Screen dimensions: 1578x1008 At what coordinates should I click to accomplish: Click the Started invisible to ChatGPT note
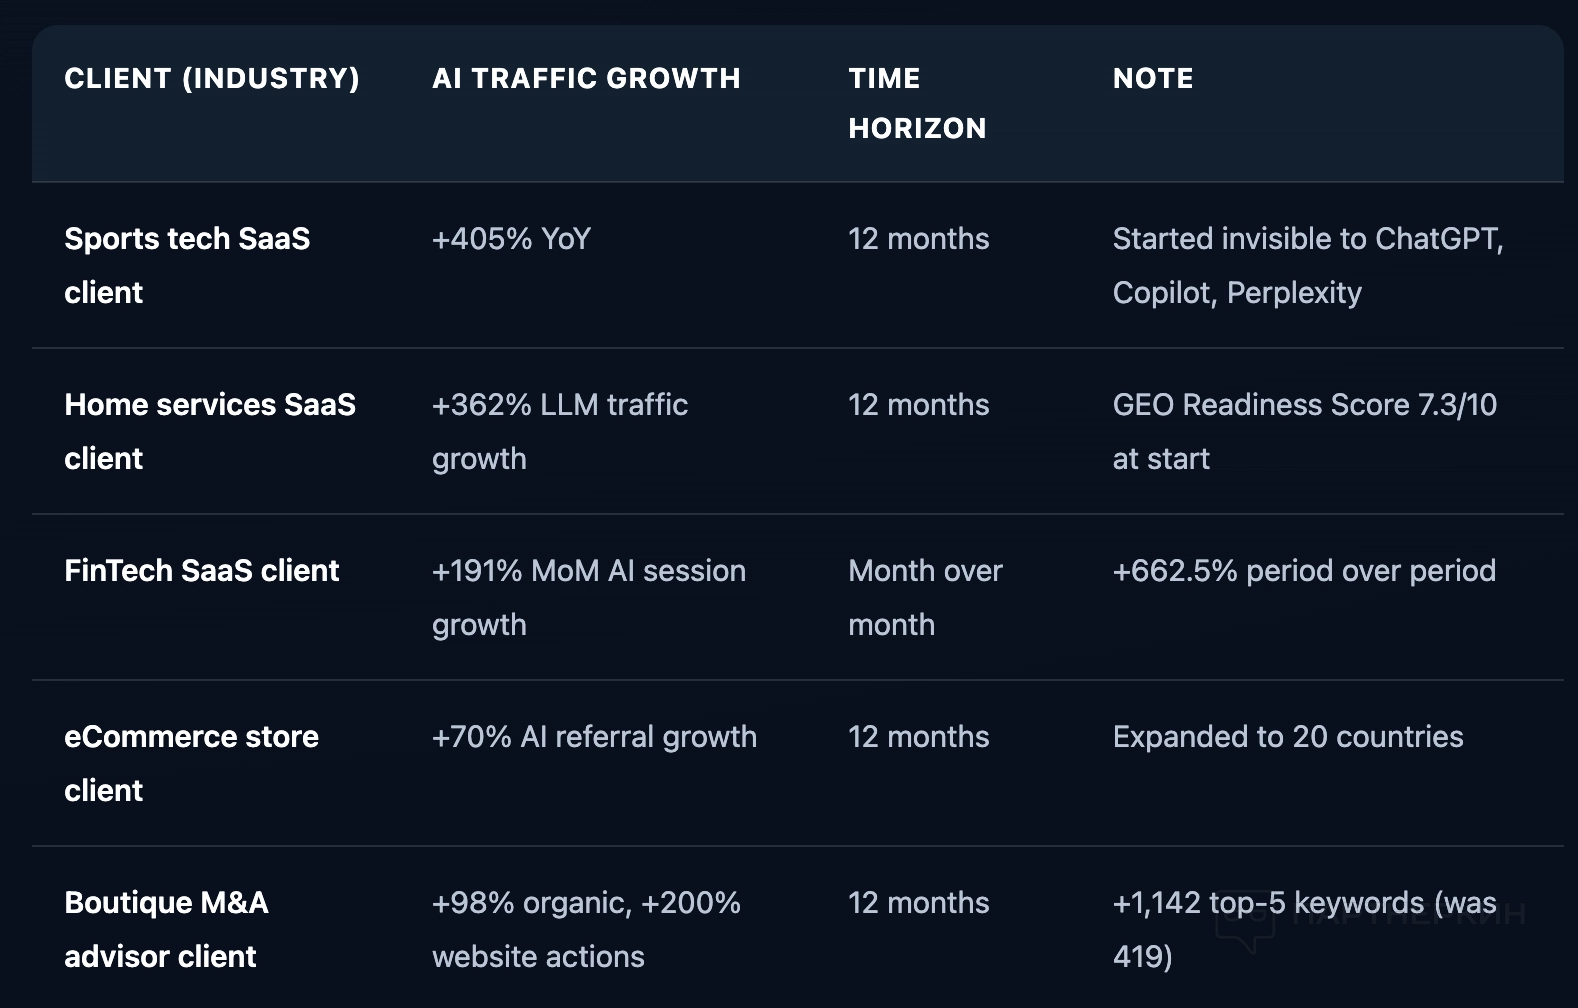tap(1308, 265)
